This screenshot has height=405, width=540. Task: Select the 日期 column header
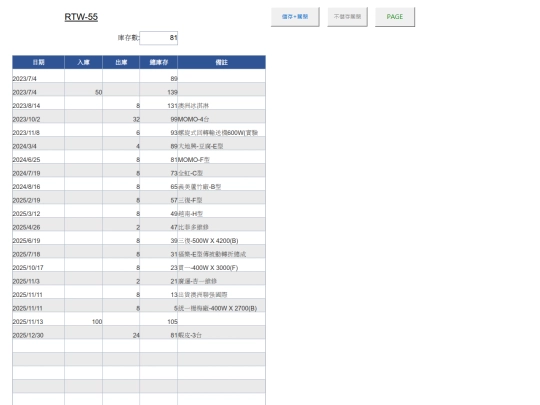click(39, 62)
